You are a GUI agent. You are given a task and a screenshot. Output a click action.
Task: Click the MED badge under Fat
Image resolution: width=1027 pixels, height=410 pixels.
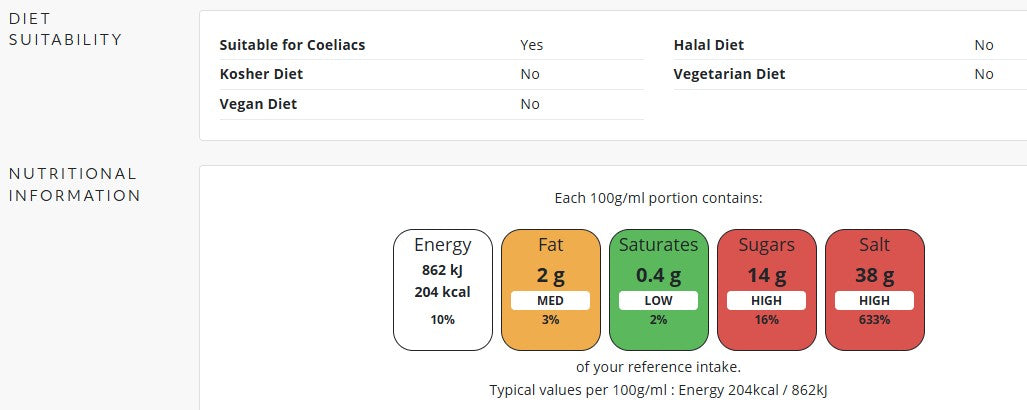pos(551,301)
